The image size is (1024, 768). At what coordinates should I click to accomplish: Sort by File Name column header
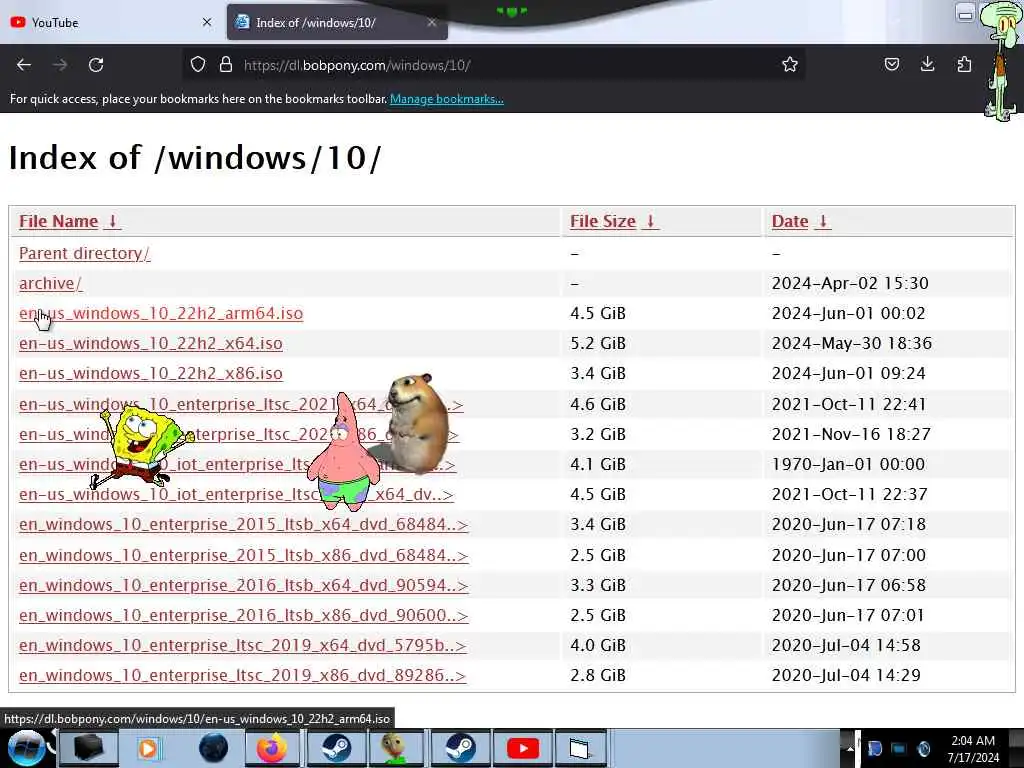(x=69, y=221)
